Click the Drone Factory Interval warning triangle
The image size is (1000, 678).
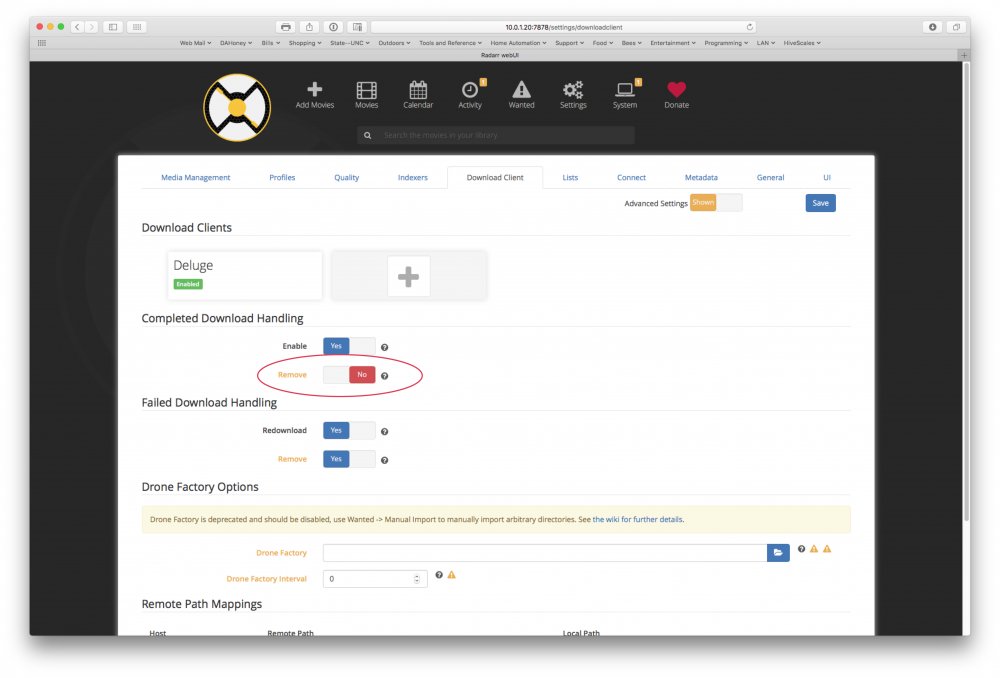coord(452,575)
